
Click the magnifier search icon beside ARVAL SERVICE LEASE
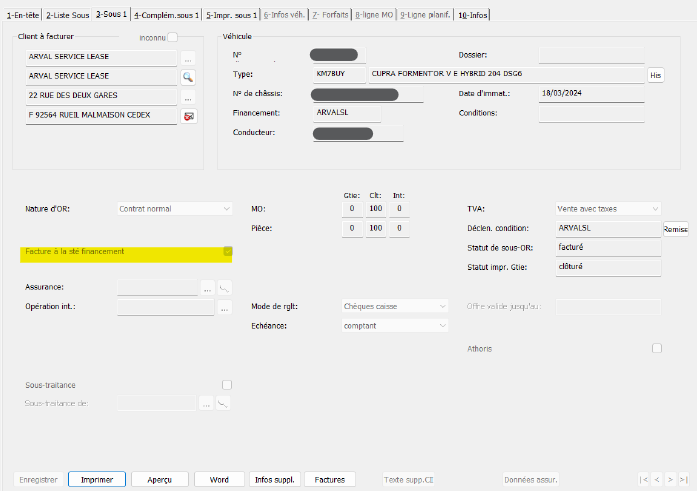pyautogui.click(x=188, y=76)
